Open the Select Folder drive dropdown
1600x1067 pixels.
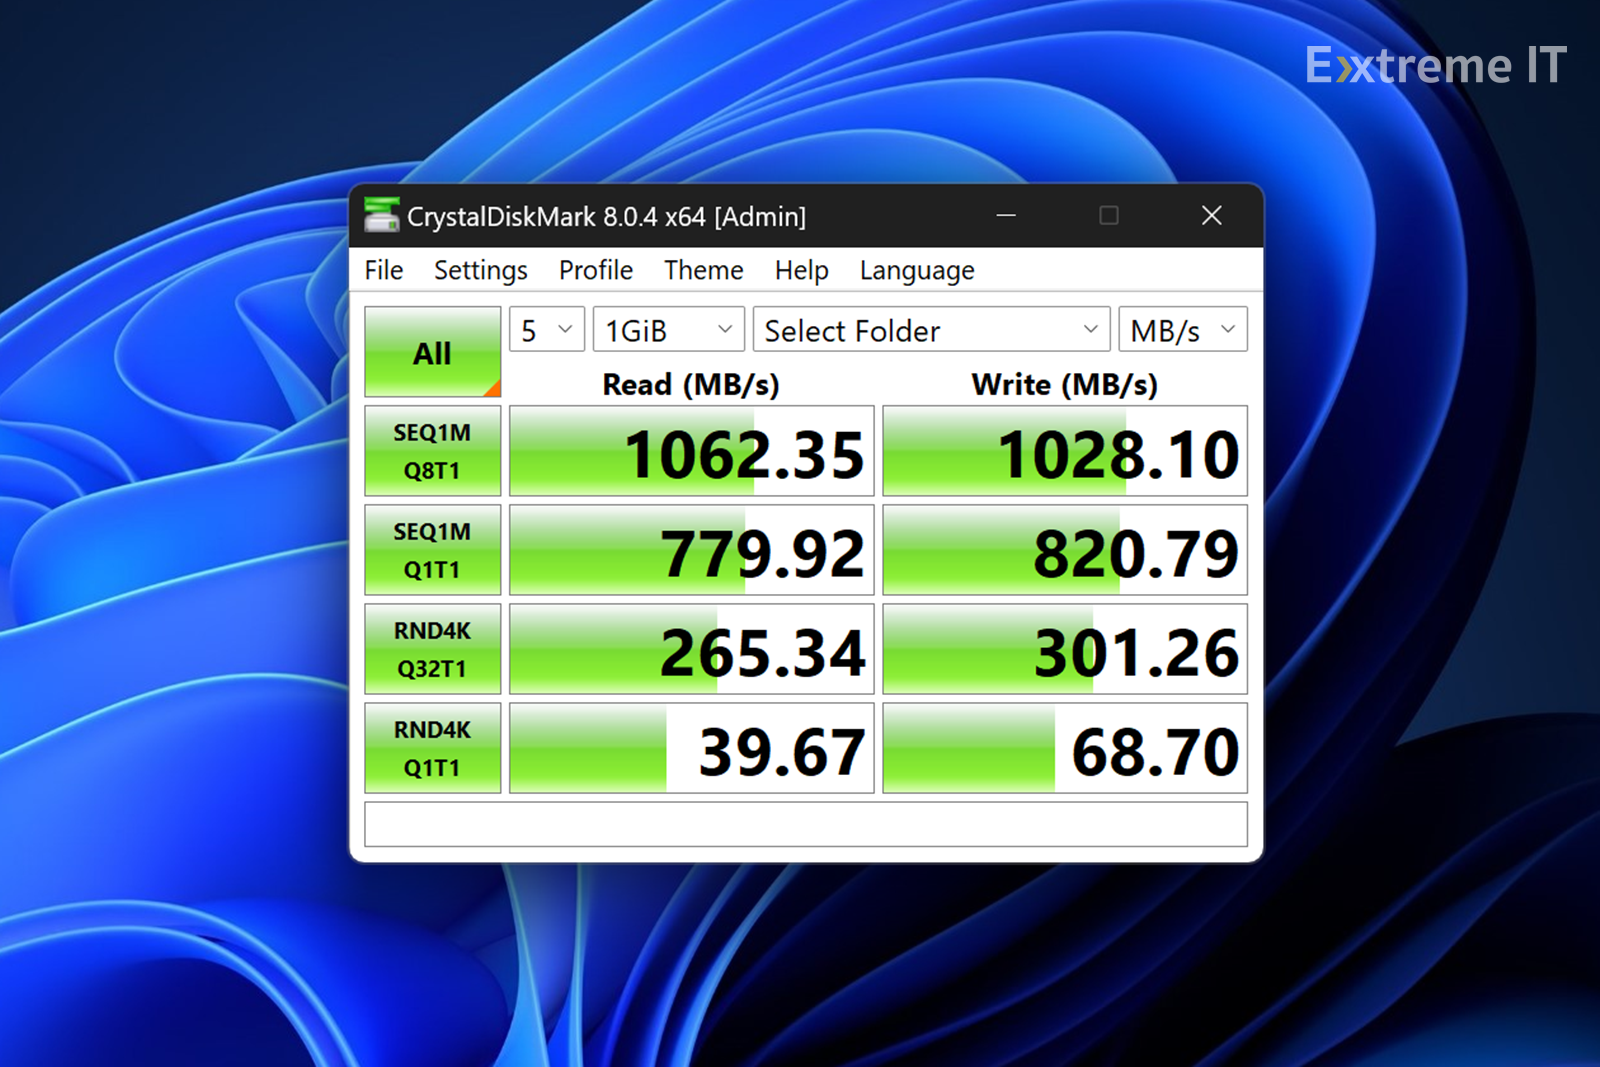(932, 329)
